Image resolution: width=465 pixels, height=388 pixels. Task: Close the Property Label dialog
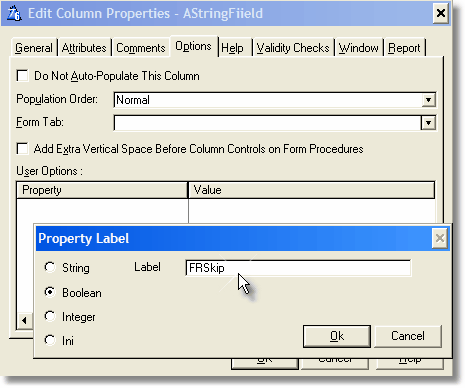[x=440, y=238]
